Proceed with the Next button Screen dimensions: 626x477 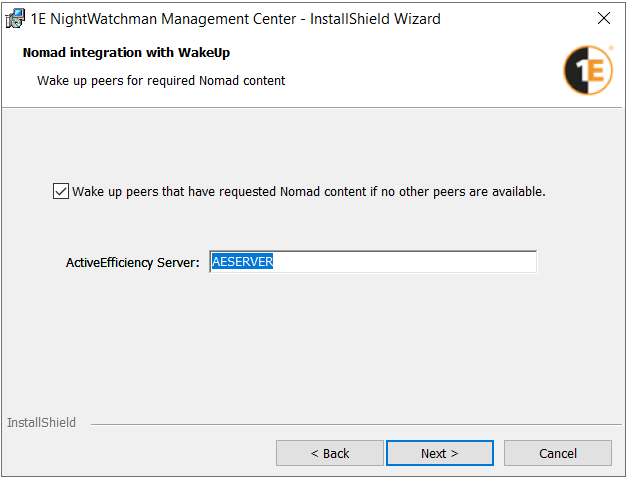439,453
